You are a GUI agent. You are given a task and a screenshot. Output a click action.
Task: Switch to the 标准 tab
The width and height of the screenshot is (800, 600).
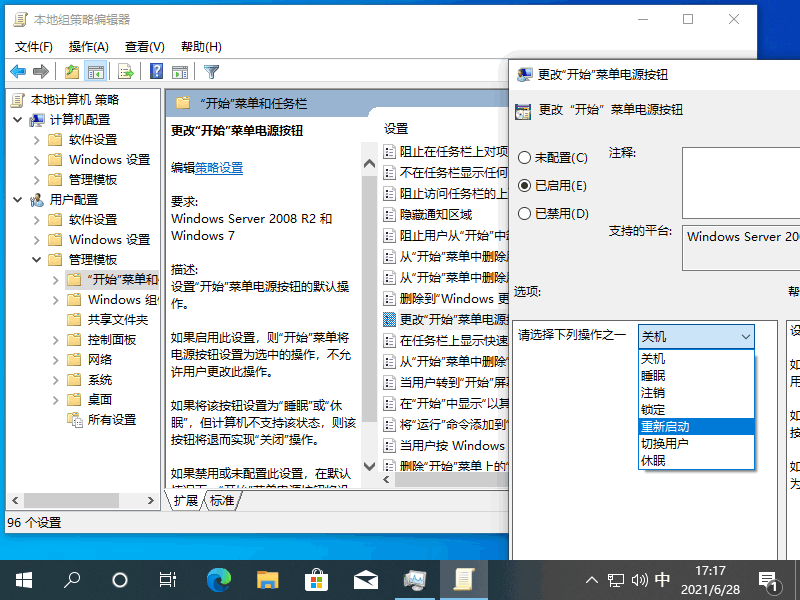pos(222,501)
